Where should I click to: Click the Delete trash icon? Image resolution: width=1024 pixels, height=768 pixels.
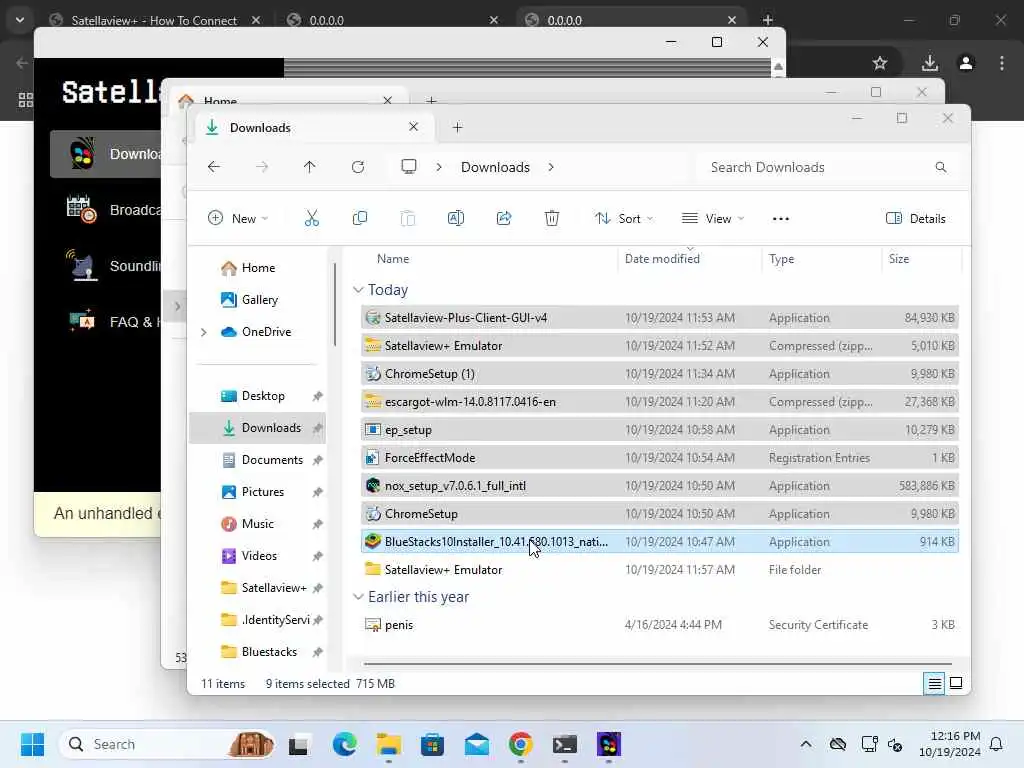tap(552, 218)
